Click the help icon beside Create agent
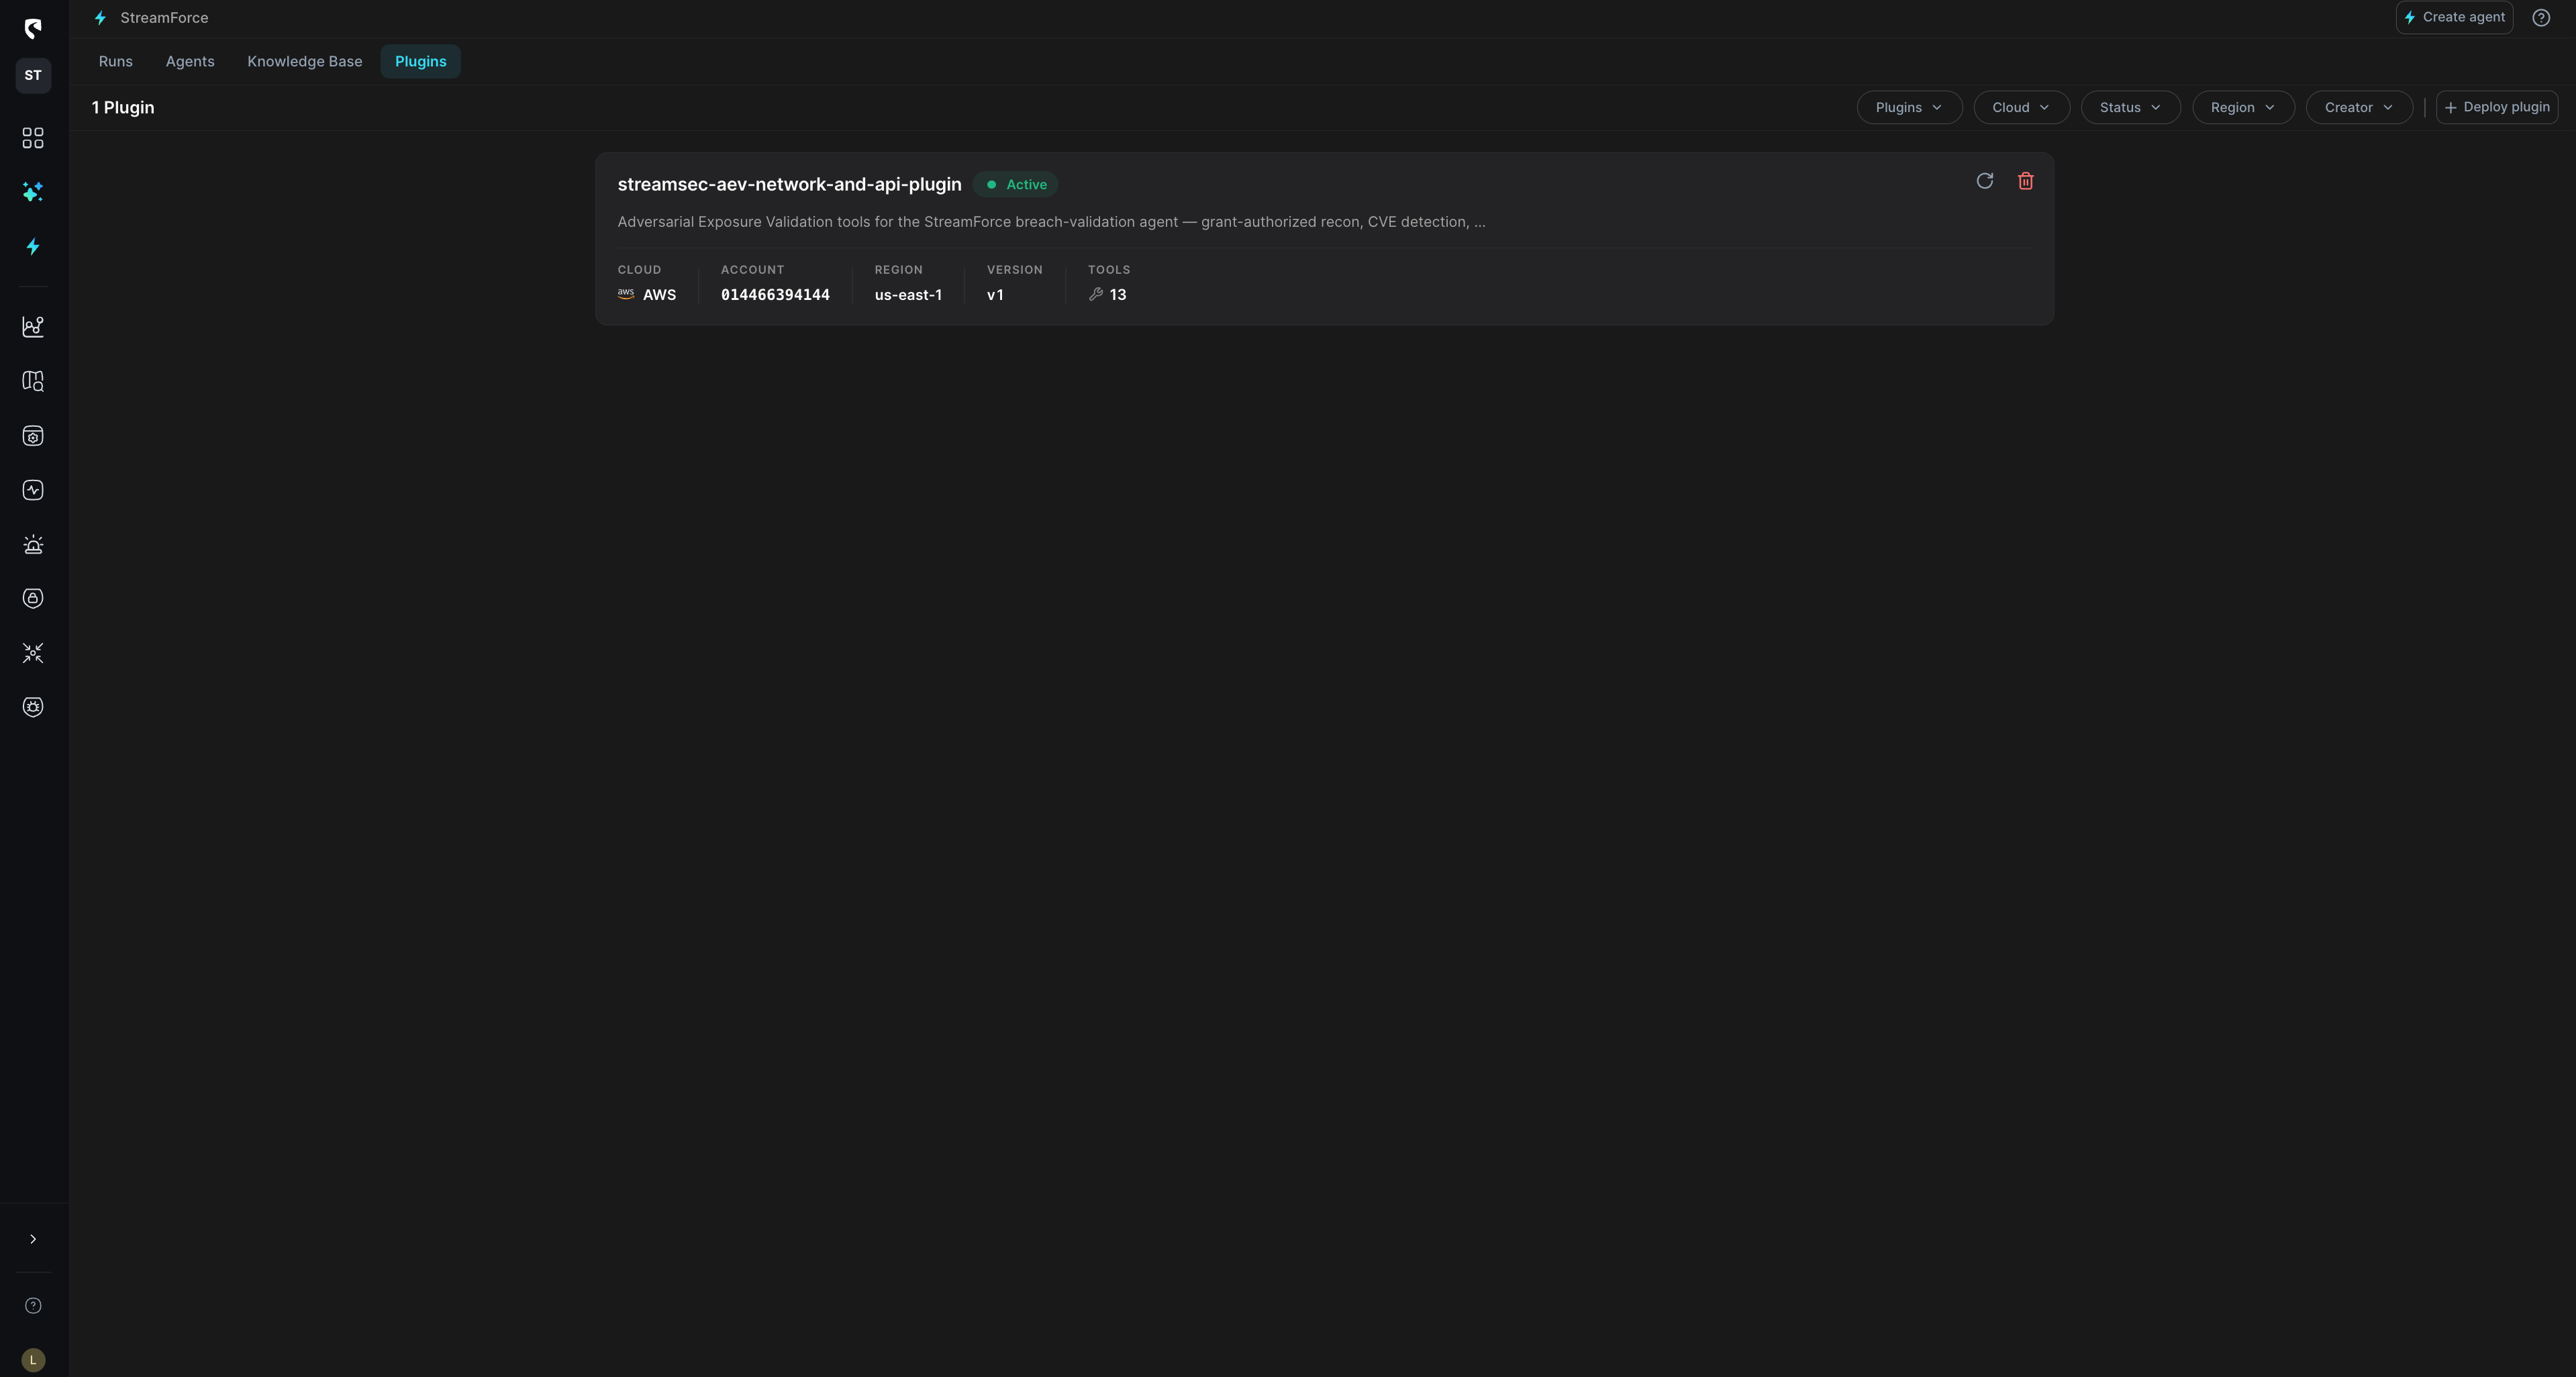Screen dimensions: 2576x1377 (2541, 17)
